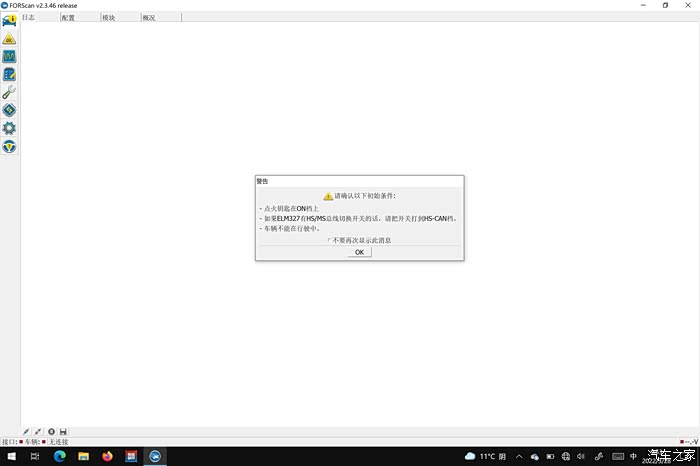Open the chip module programming section
This screenshot has width=700, height=466.
pos(9,110)
